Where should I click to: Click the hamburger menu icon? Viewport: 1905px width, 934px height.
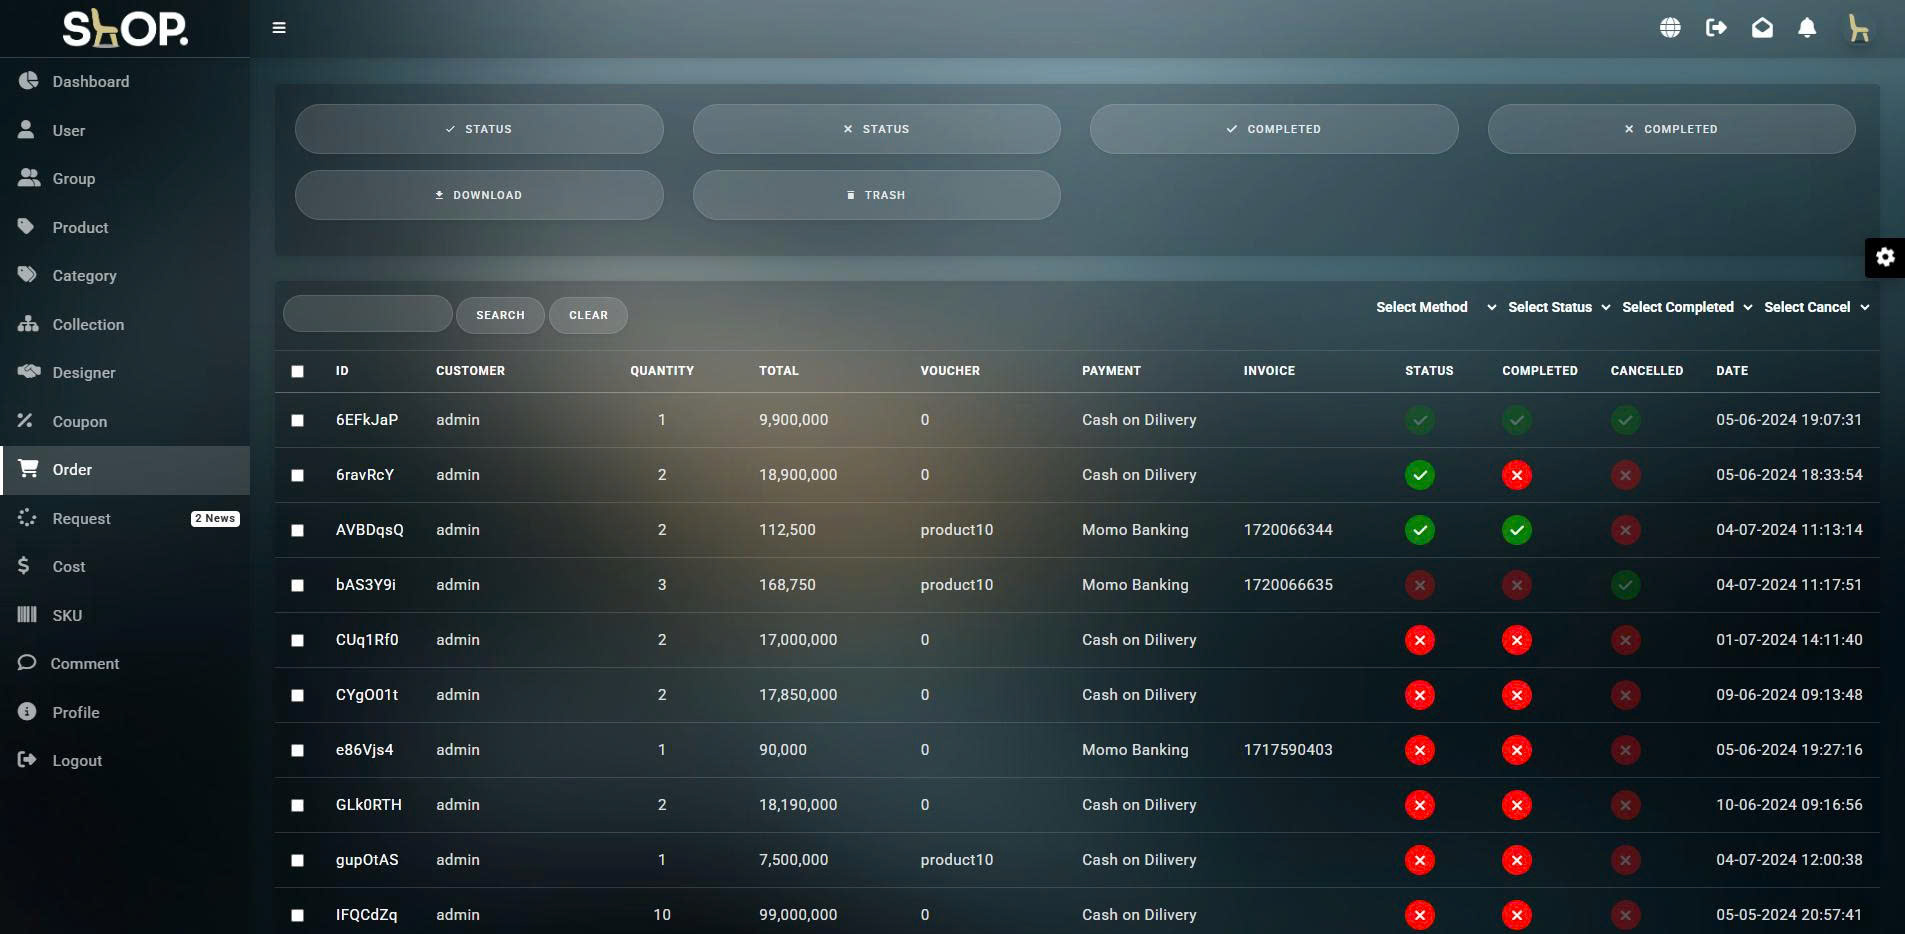[x=279, y=28]
